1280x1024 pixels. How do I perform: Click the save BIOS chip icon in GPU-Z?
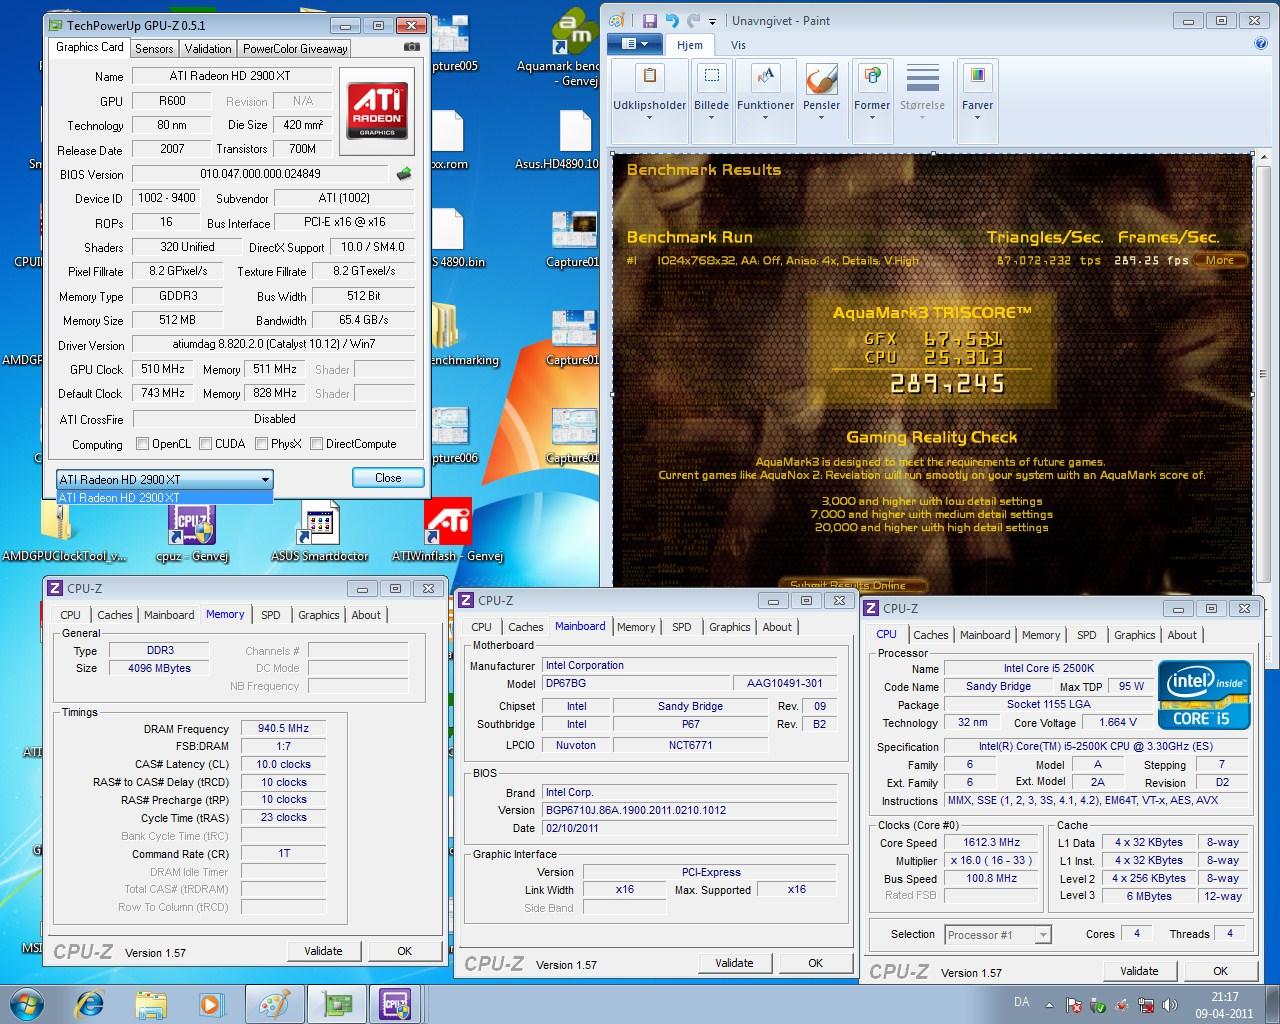coord(404,174)
